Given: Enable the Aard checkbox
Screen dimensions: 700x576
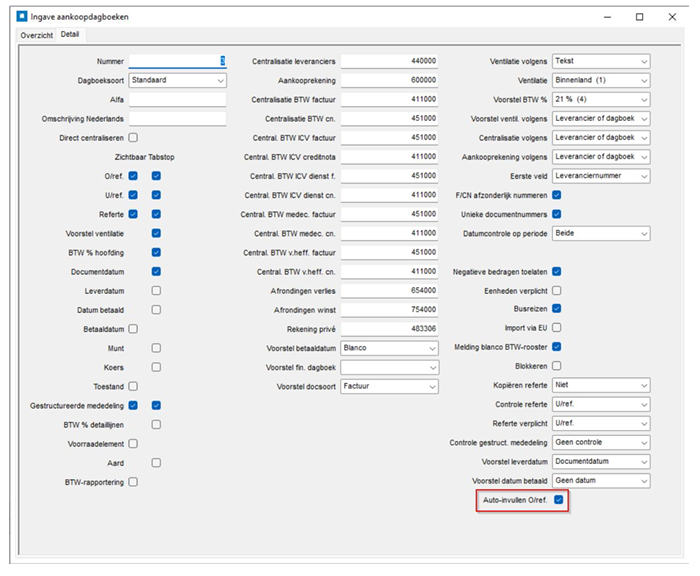Looking at the screenshot, I should point(156,463).
